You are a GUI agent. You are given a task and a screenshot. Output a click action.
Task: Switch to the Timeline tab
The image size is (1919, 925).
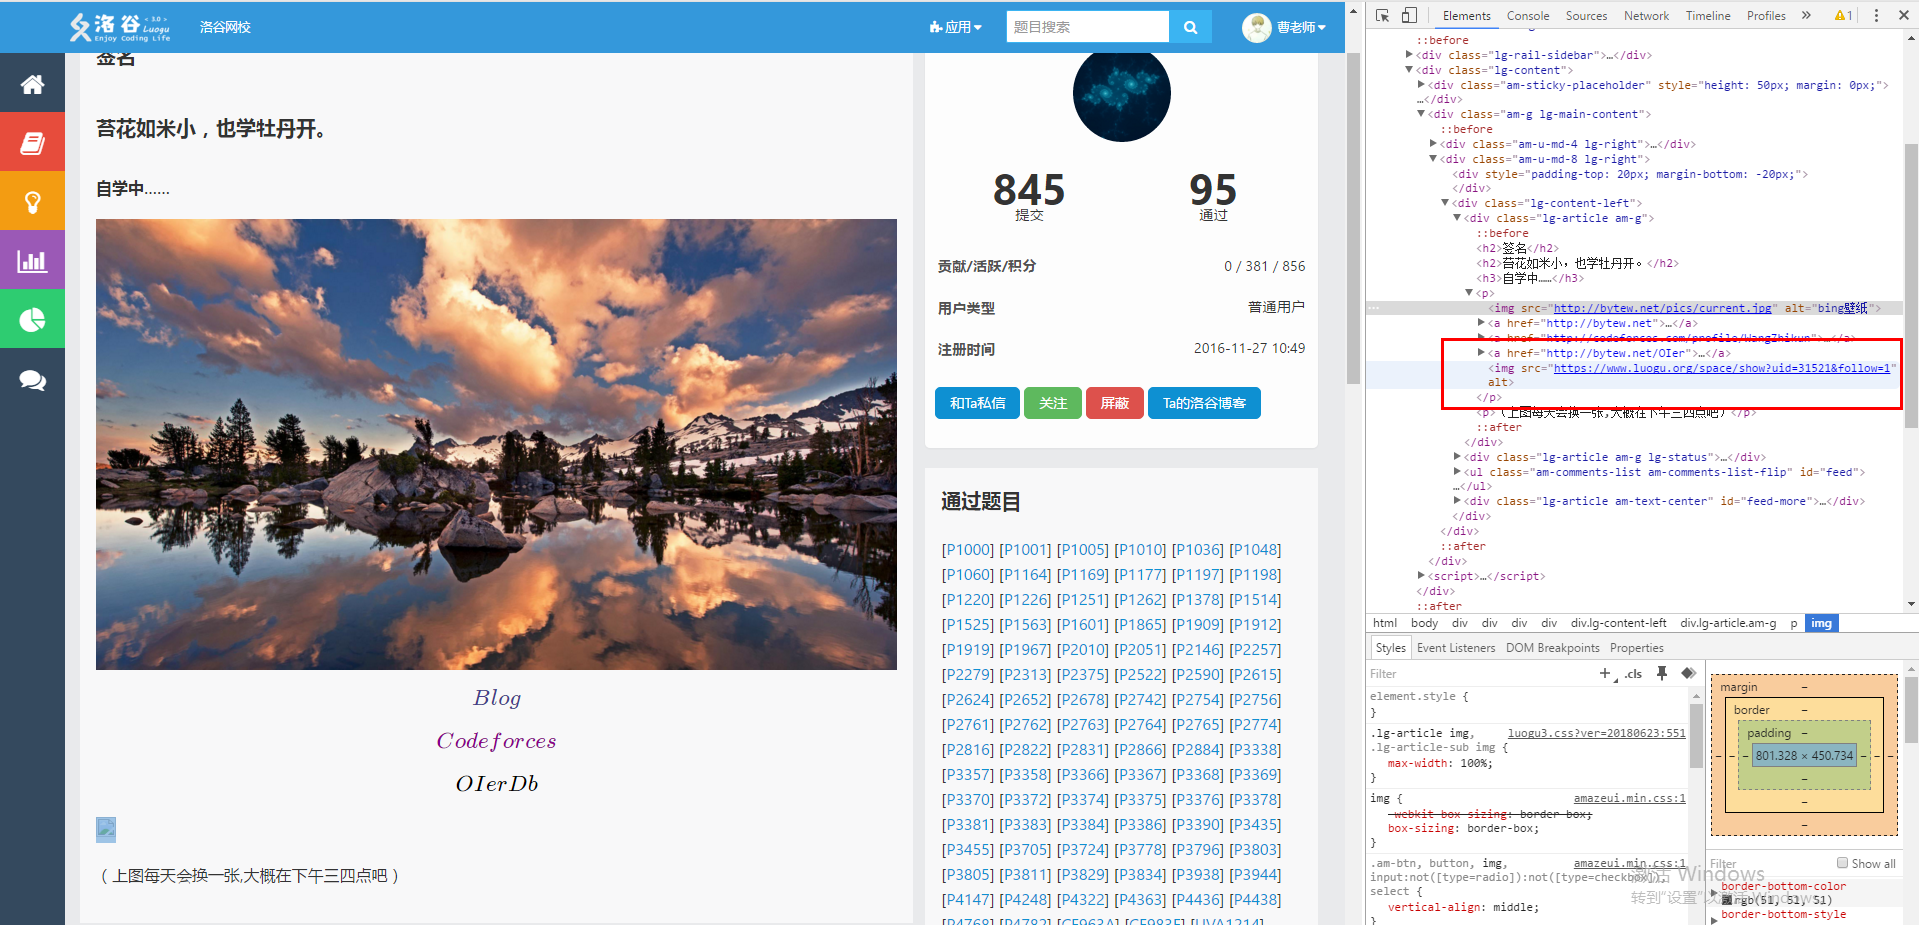click(1708, 16)
